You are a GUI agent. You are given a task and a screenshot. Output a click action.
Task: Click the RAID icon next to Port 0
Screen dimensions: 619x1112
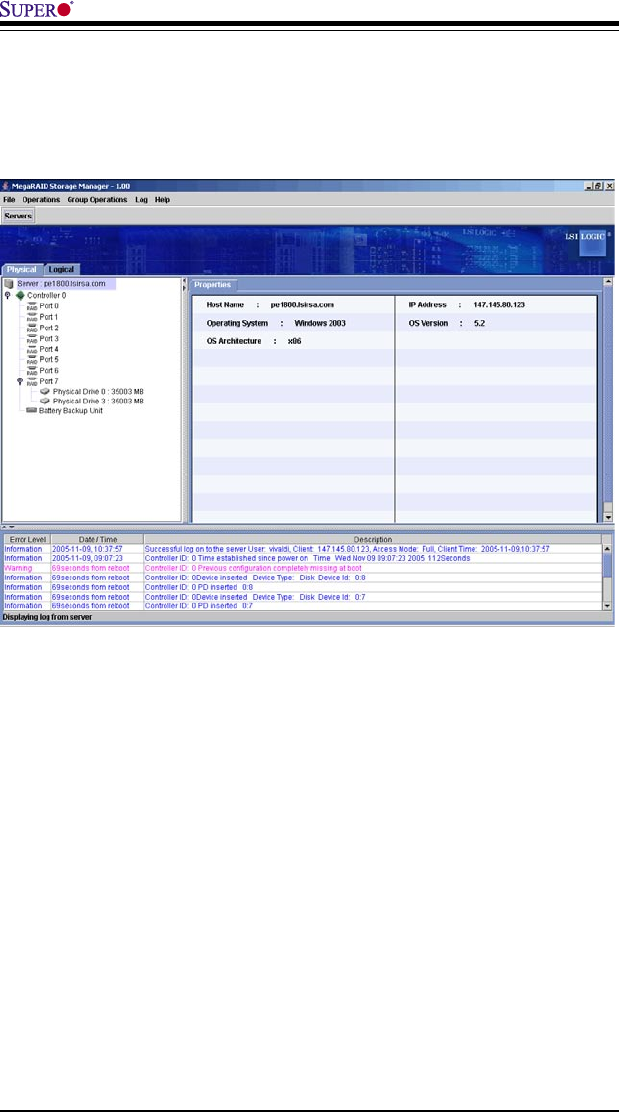pos(31,306)
